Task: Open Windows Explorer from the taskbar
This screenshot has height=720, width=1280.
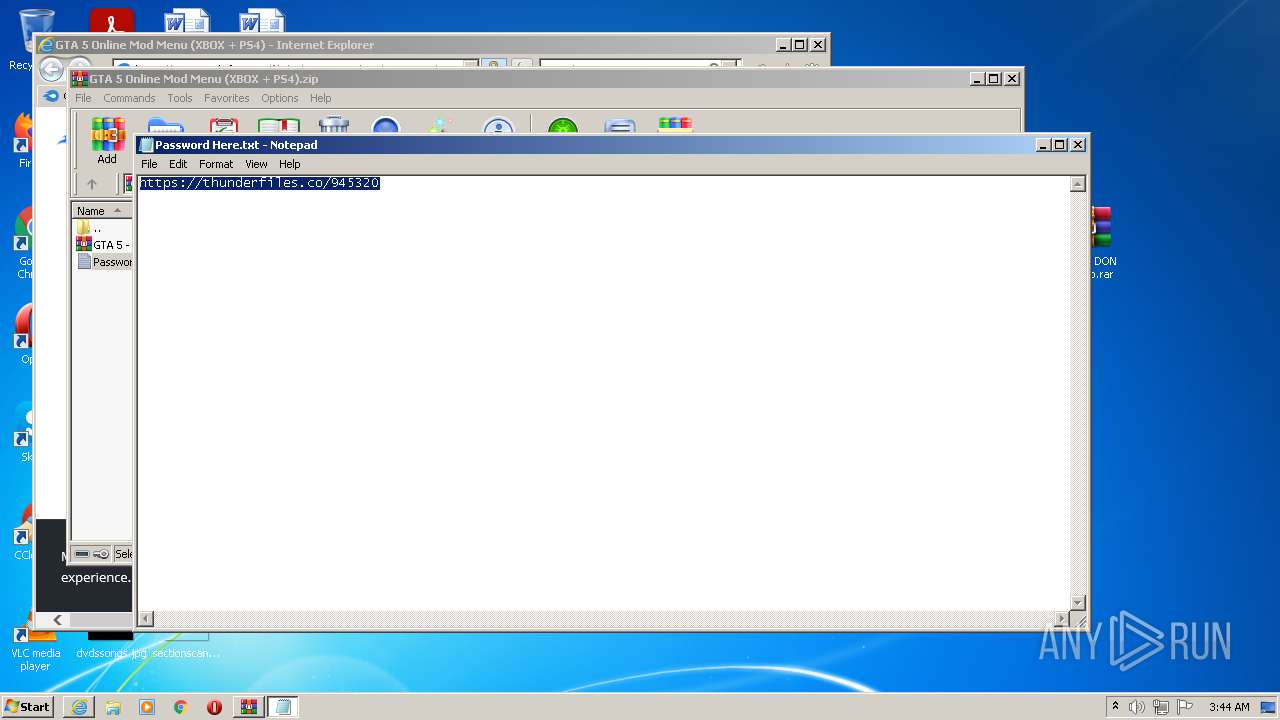Action: coord(113,707)
